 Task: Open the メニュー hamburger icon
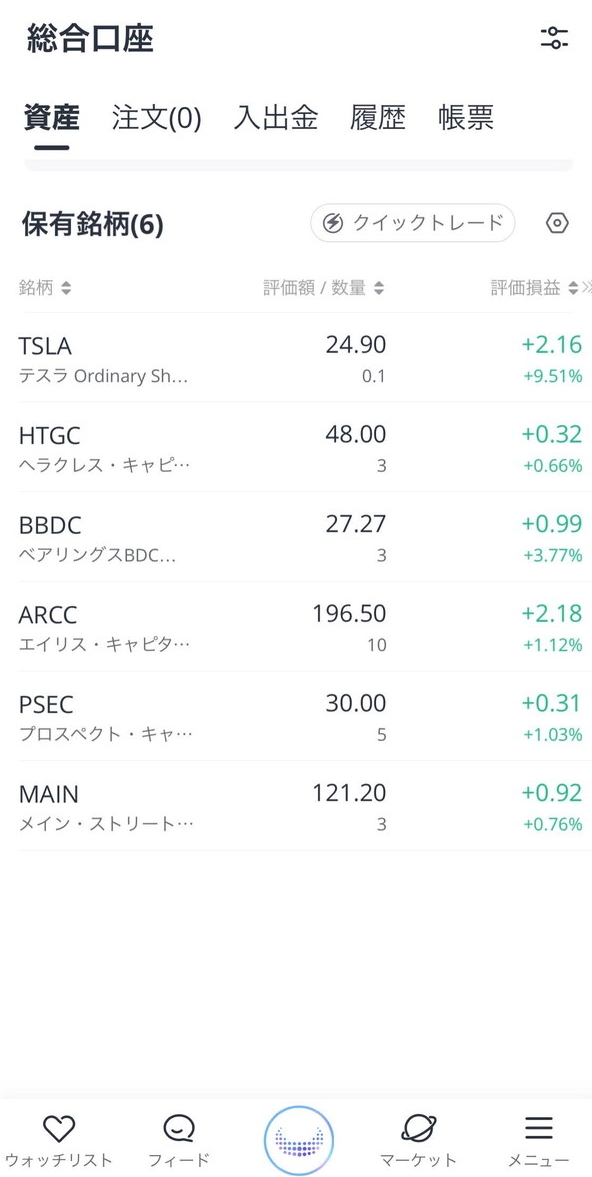(x=538, y=1128)
